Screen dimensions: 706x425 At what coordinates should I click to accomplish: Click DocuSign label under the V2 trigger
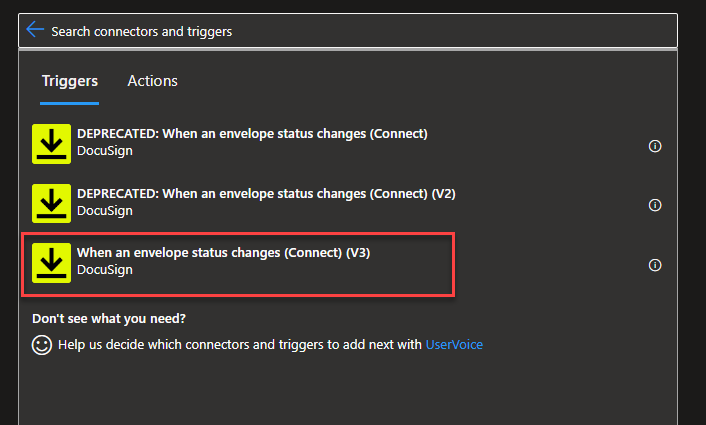click(105, 211)
